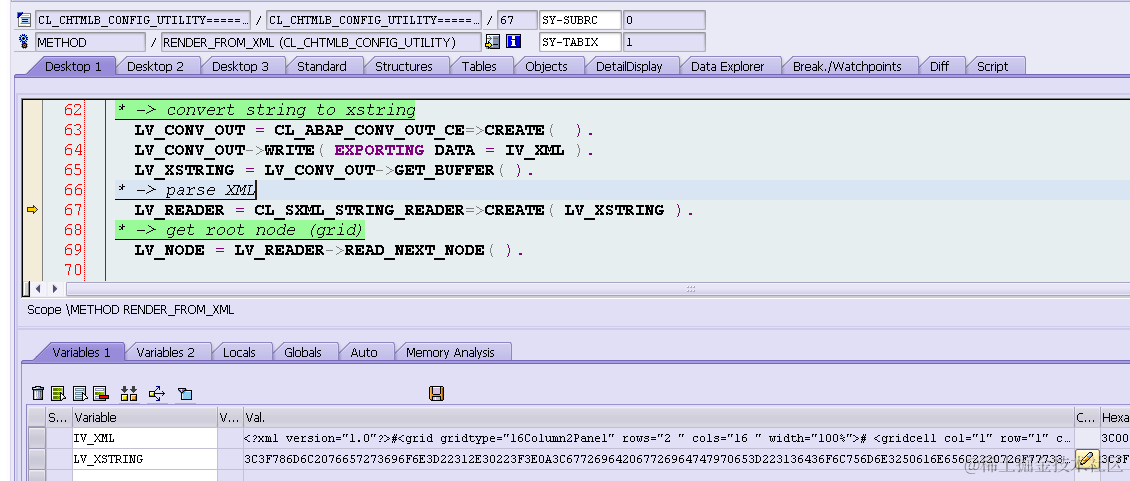Switch to the Locals tab
Viewport: 1130px width, 481px height.
click(x=239, y=352)
